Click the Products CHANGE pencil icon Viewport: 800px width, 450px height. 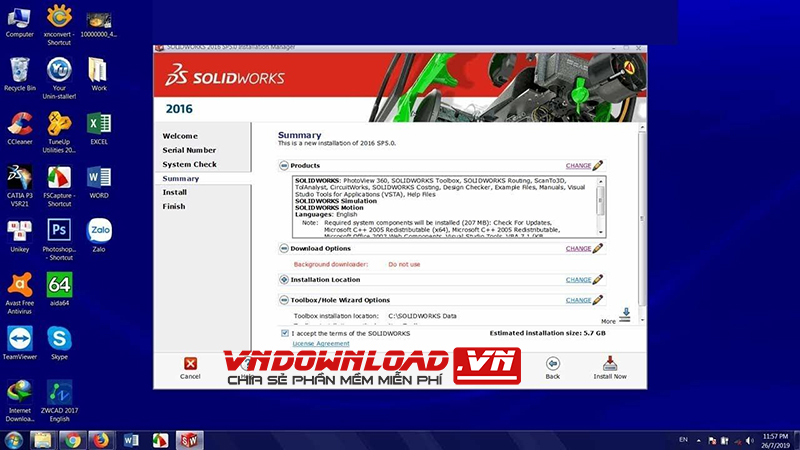597,165
